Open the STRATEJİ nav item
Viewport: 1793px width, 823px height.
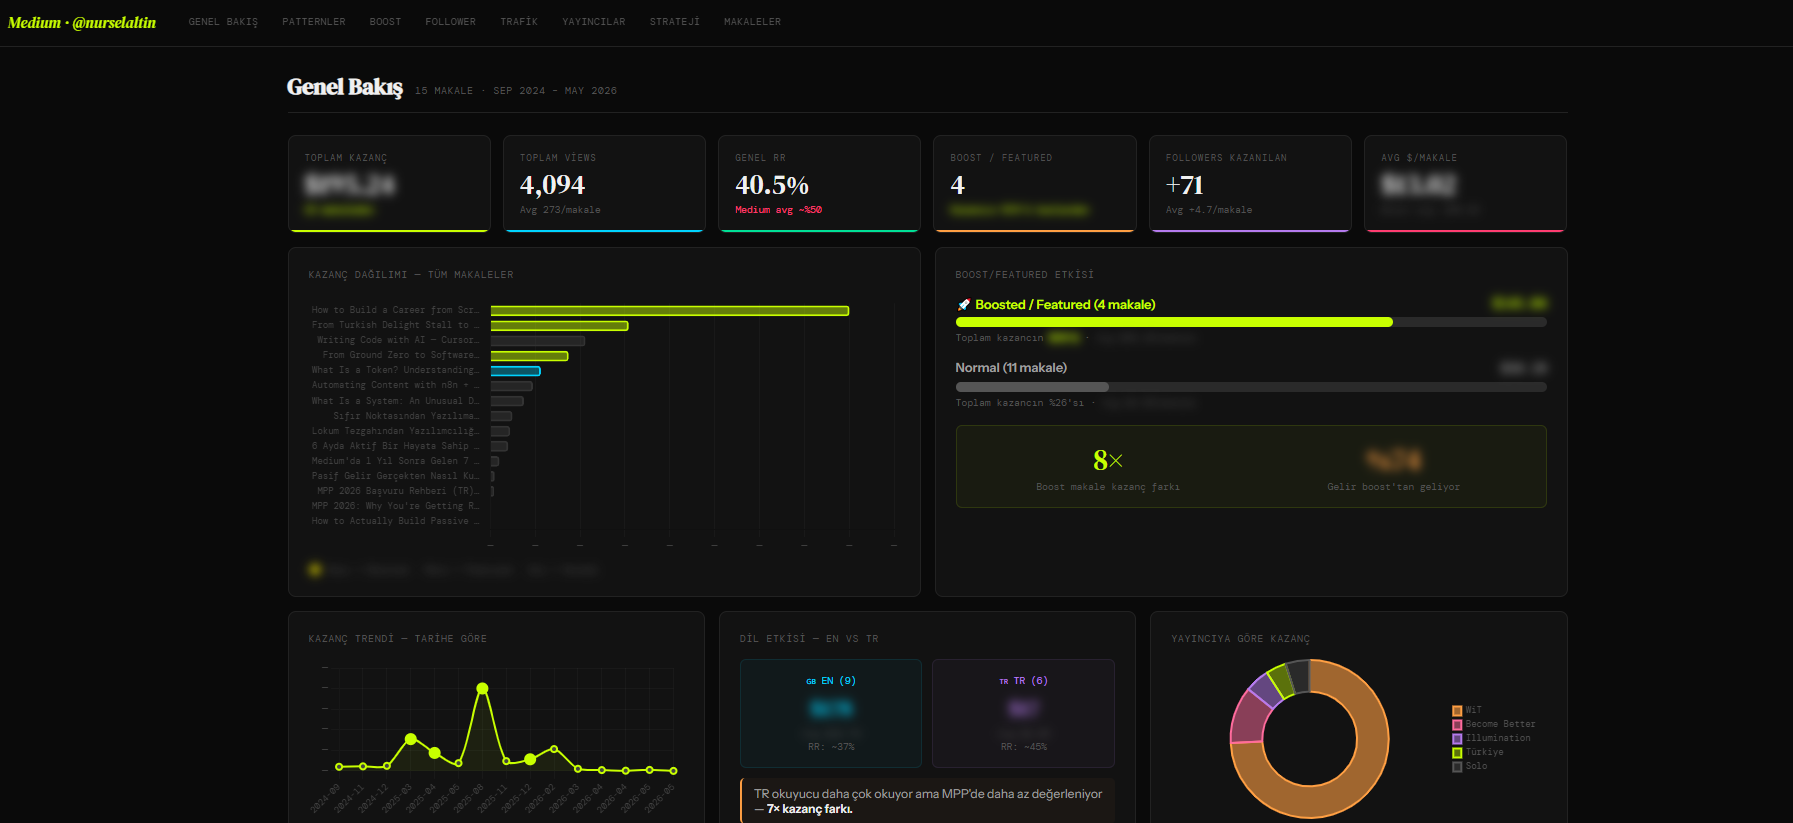pos(675,22)
